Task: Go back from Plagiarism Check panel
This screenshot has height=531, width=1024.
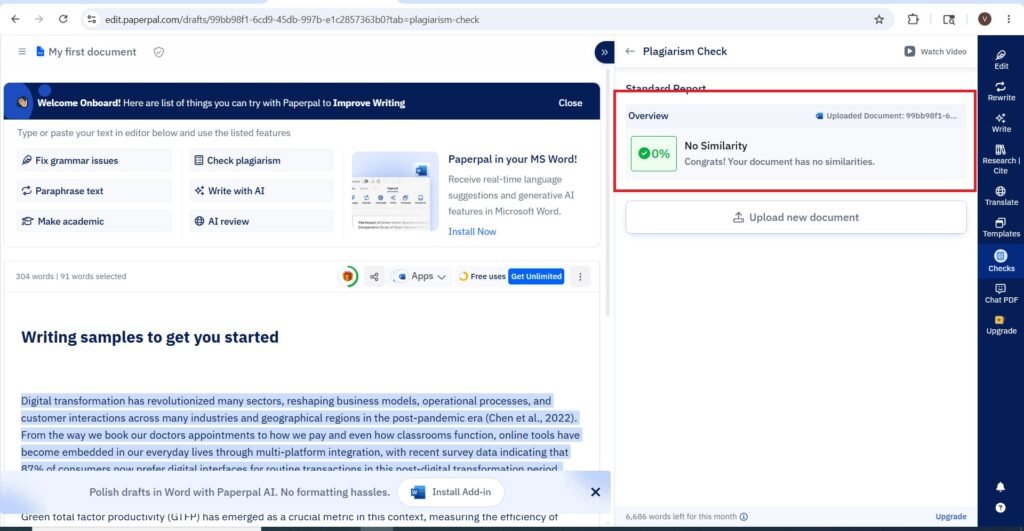Action: [x=630, y=52]
